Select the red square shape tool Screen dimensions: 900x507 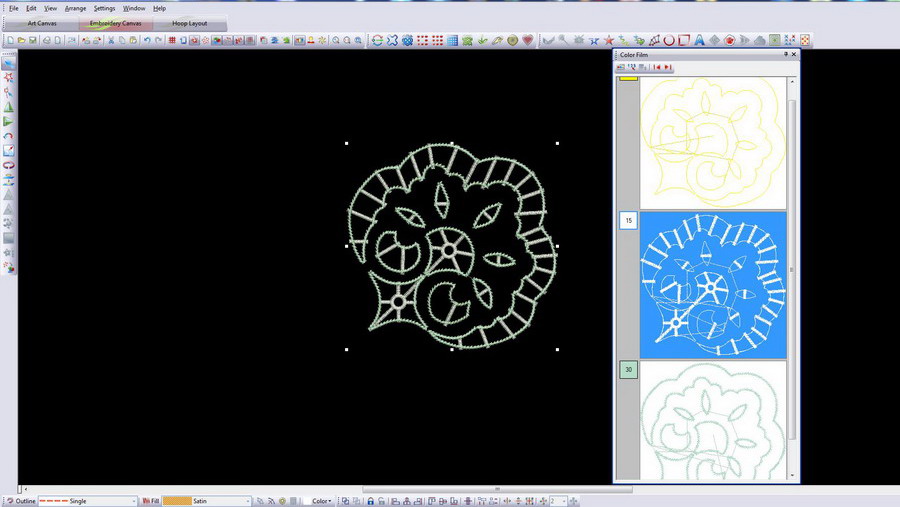pyautogui.click(x=684, y=40)
